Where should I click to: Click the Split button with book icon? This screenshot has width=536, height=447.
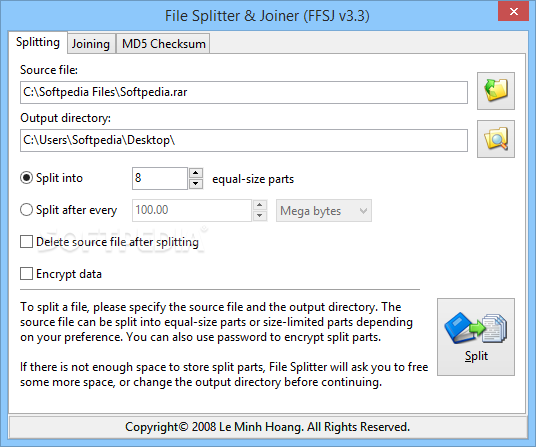476,337
